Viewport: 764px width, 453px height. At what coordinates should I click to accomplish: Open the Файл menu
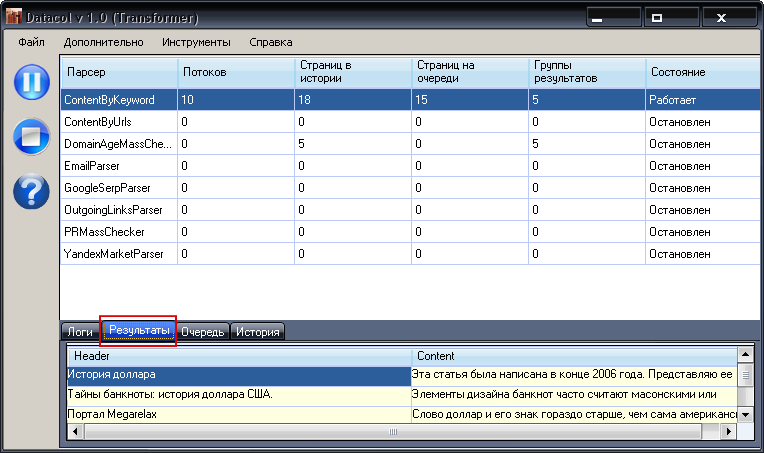coord(31,42)
